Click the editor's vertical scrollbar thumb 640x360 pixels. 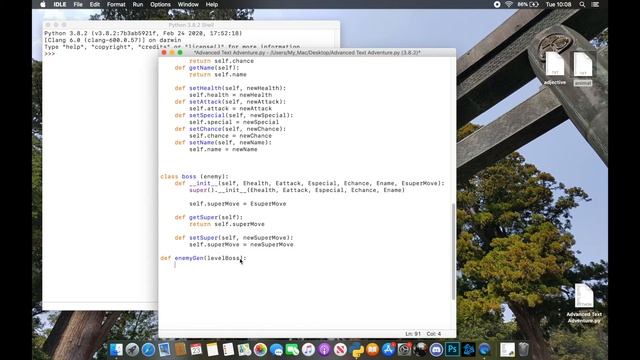point(453,251)
